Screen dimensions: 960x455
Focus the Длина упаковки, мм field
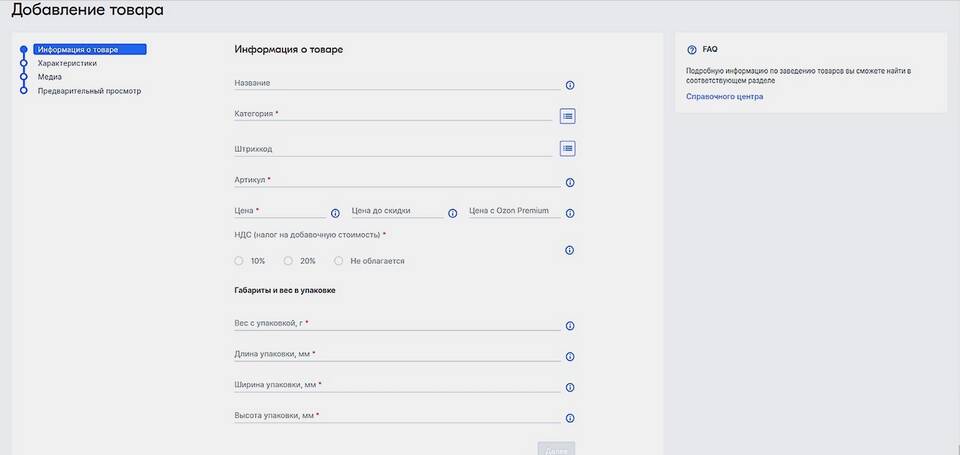coord(396,355)
